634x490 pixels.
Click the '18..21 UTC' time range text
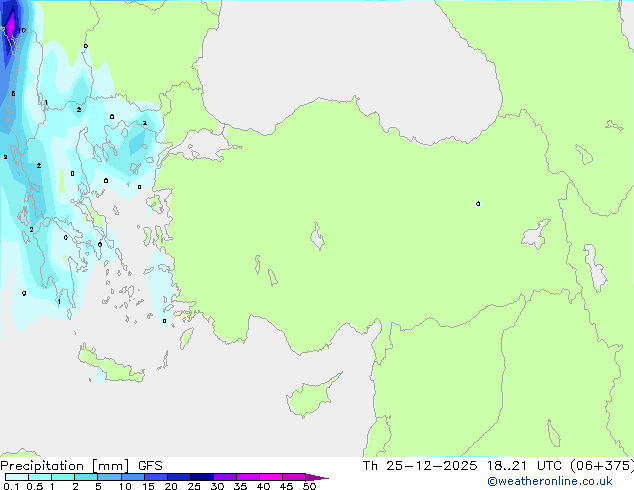(x=524, y=466)
